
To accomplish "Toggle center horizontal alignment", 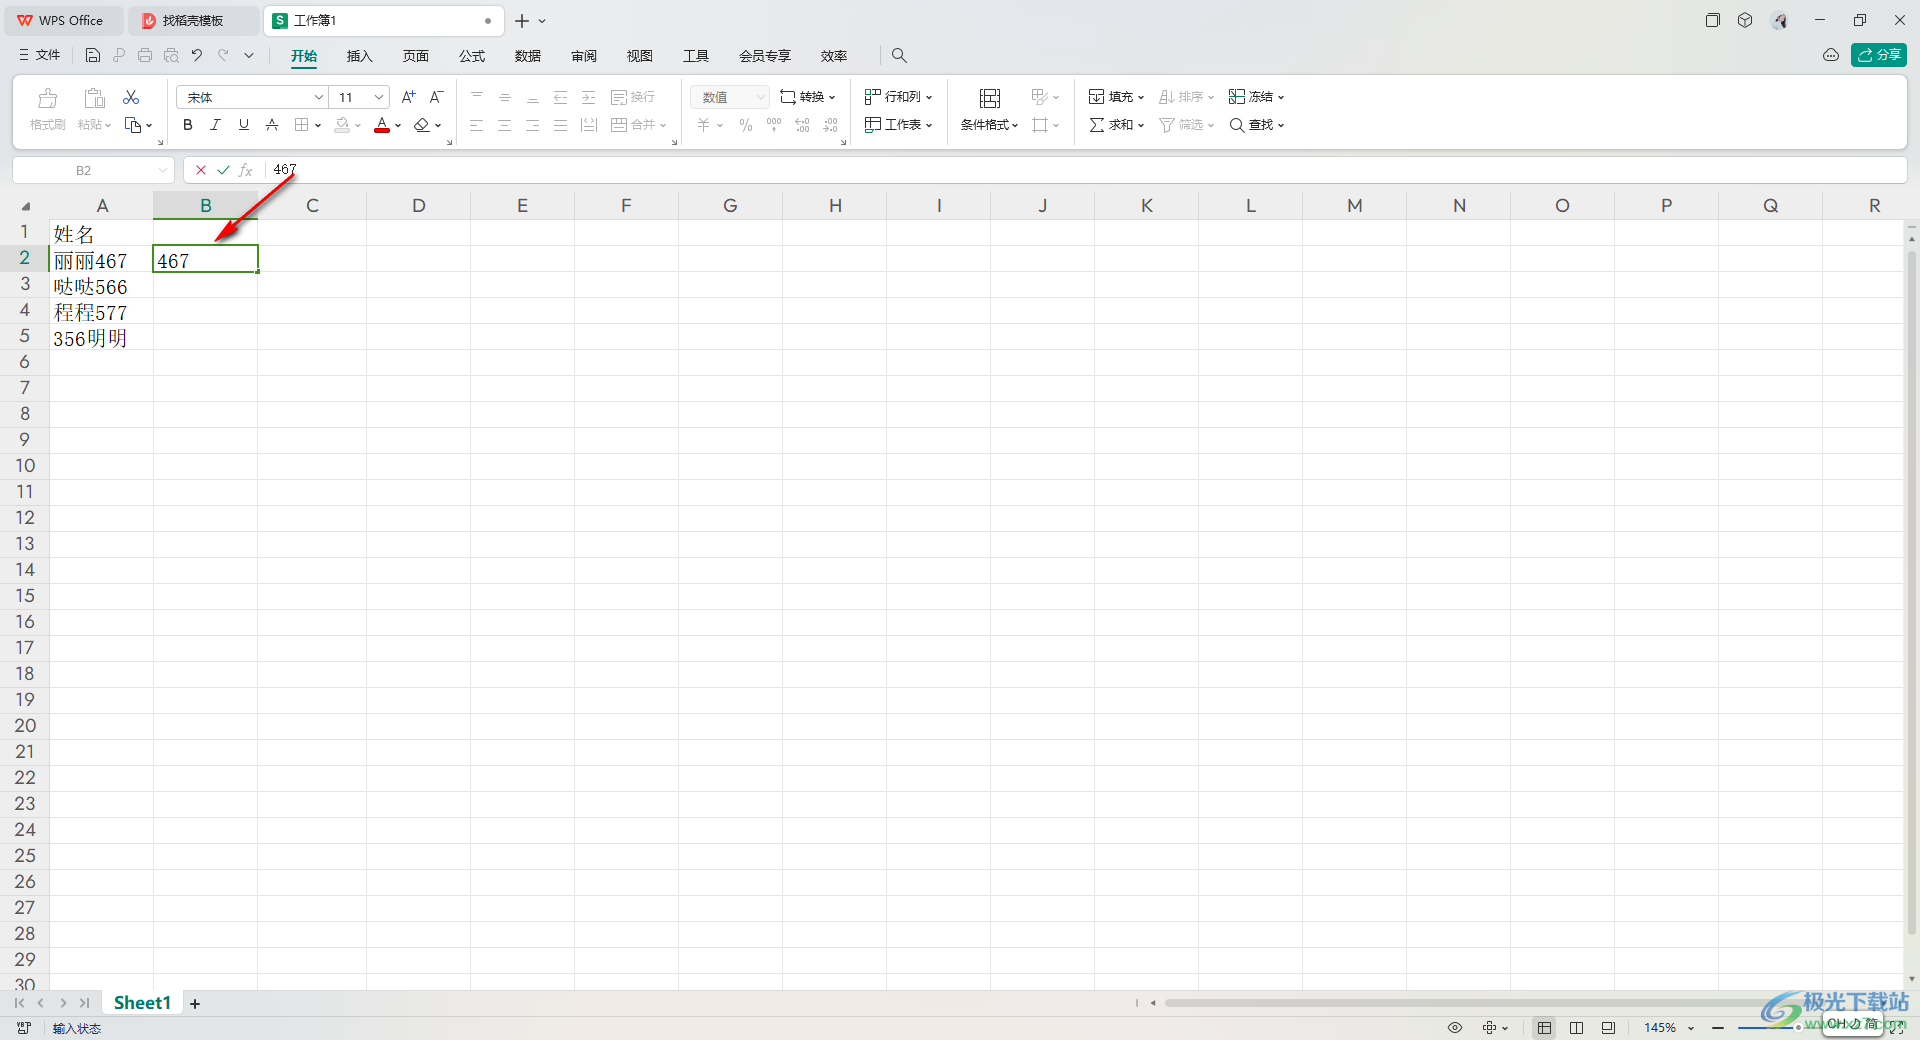I will pos(505,125).
